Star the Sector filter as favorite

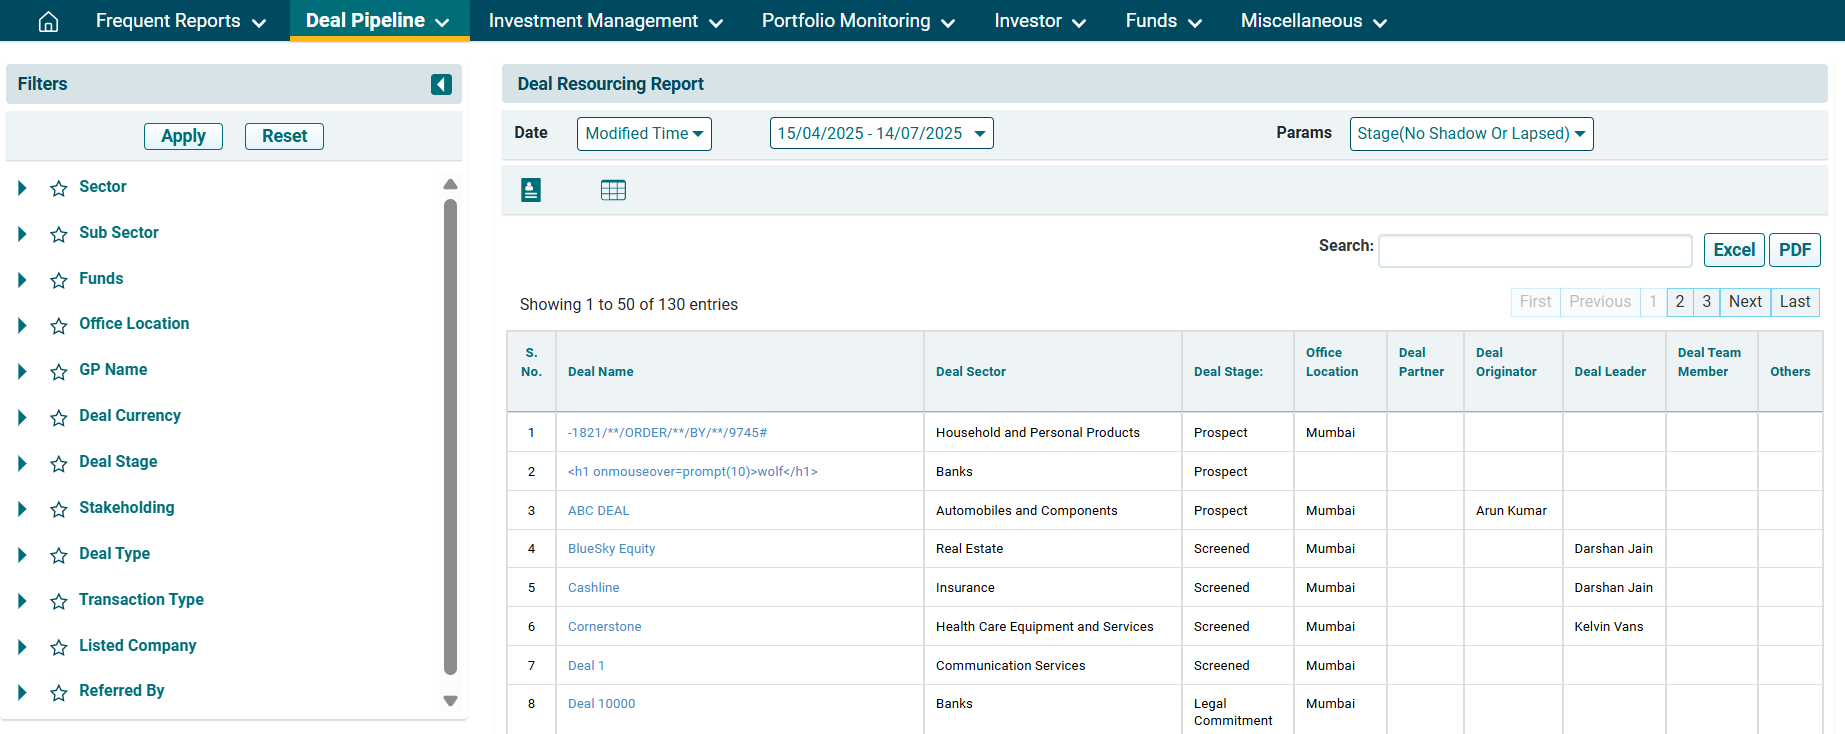pyautogui.click(x=59, y=188)
